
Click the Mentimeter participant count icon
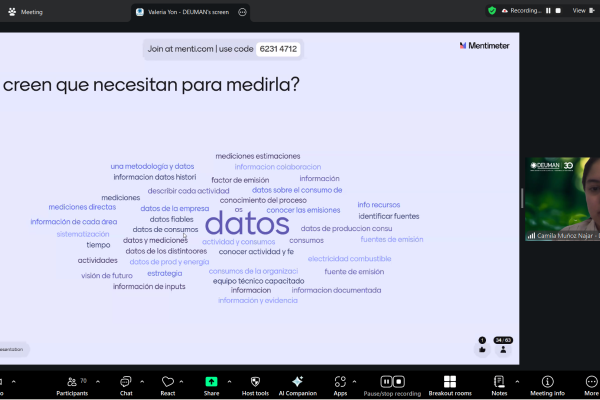(503, 349)
